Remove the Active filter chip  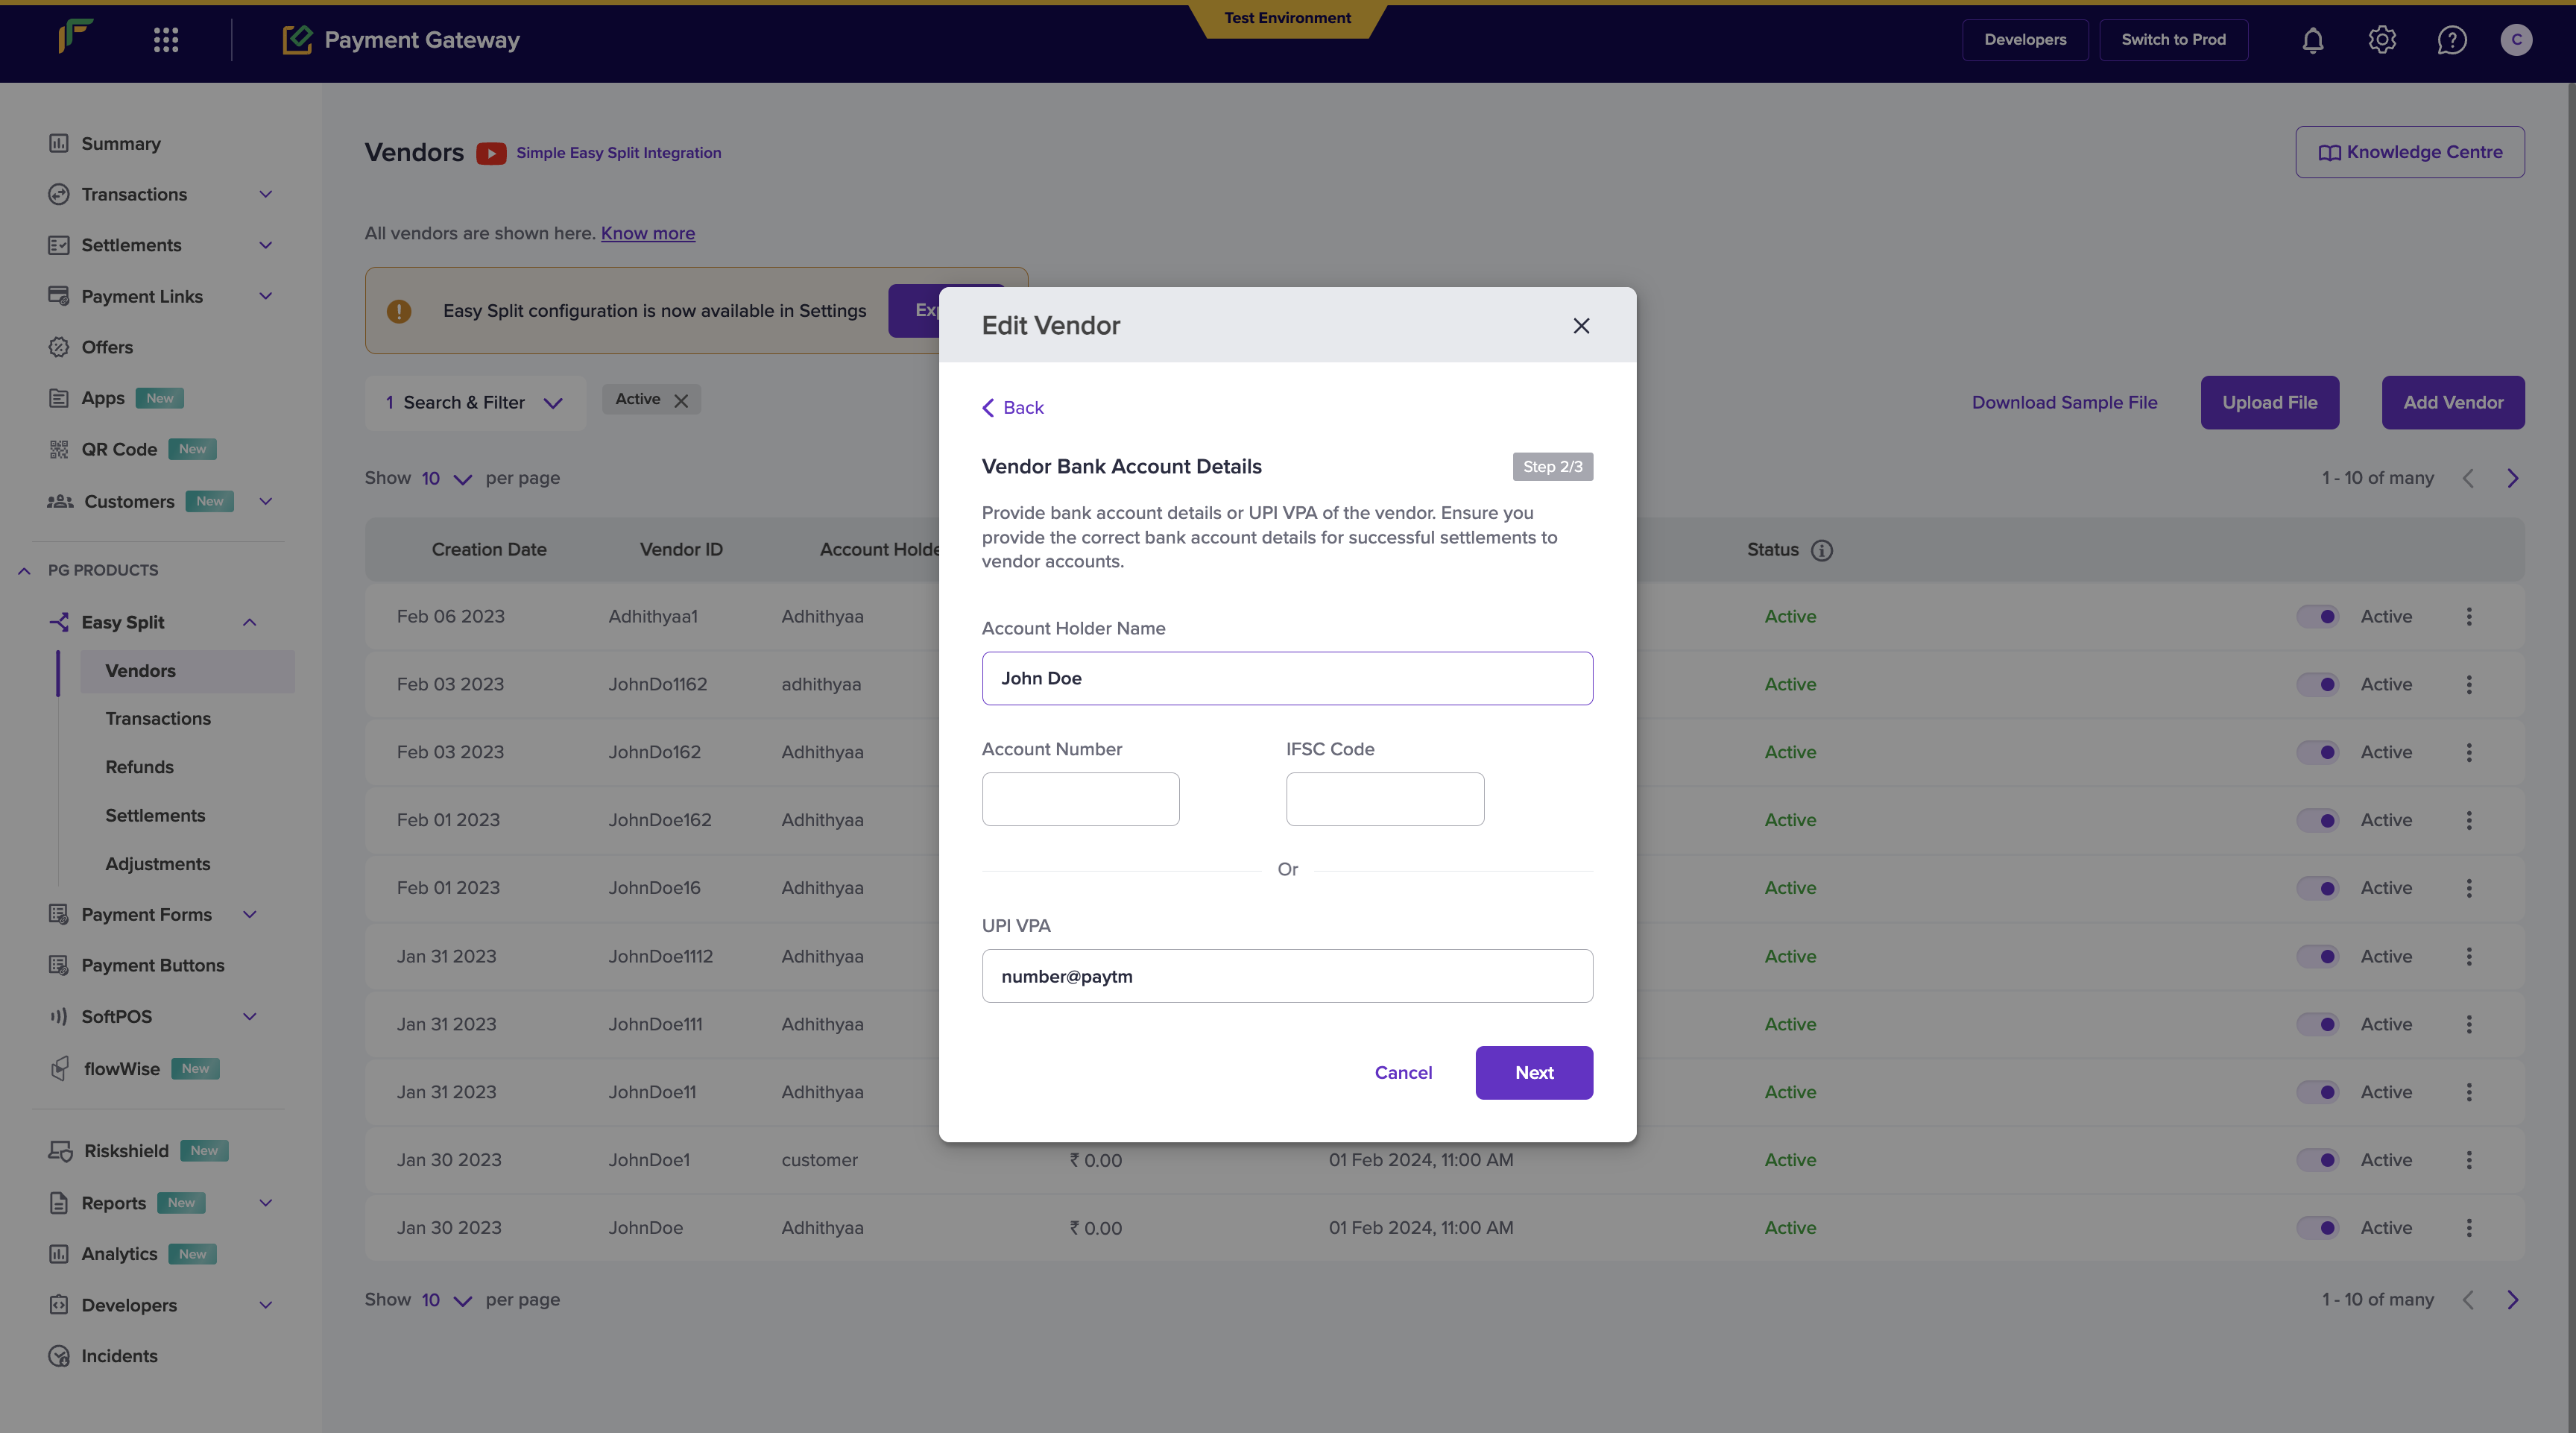click(x=681, y=400)
